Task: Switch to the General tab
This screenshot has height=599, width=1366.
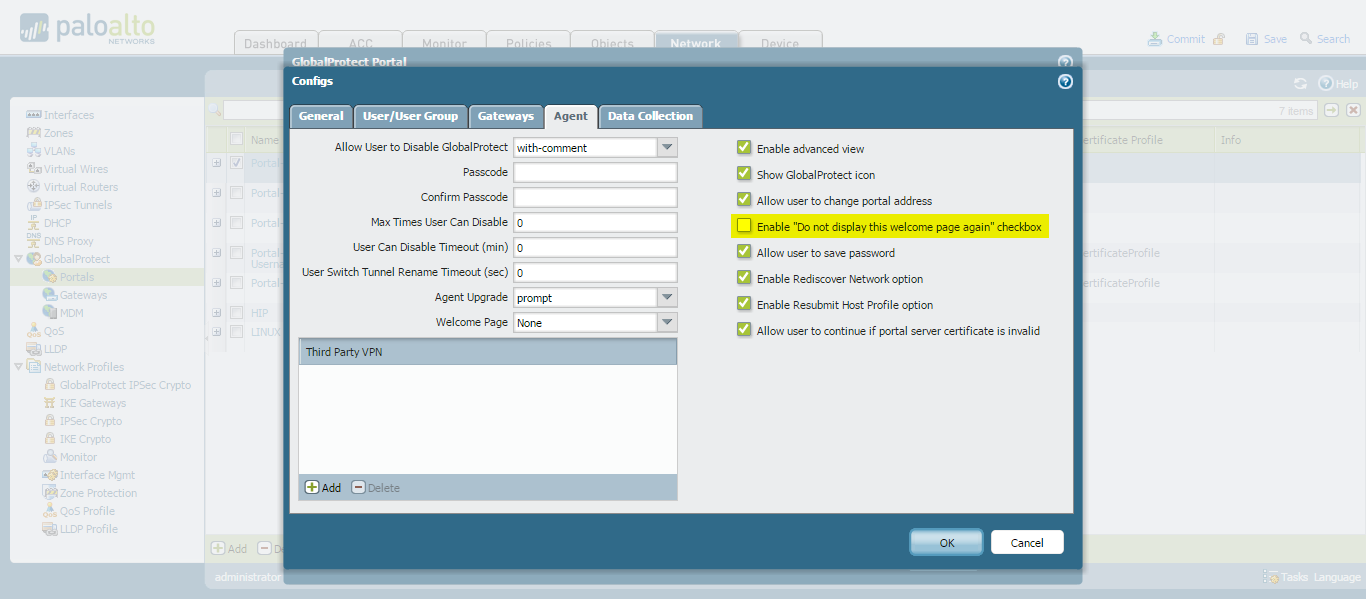Action: (321, 117)
